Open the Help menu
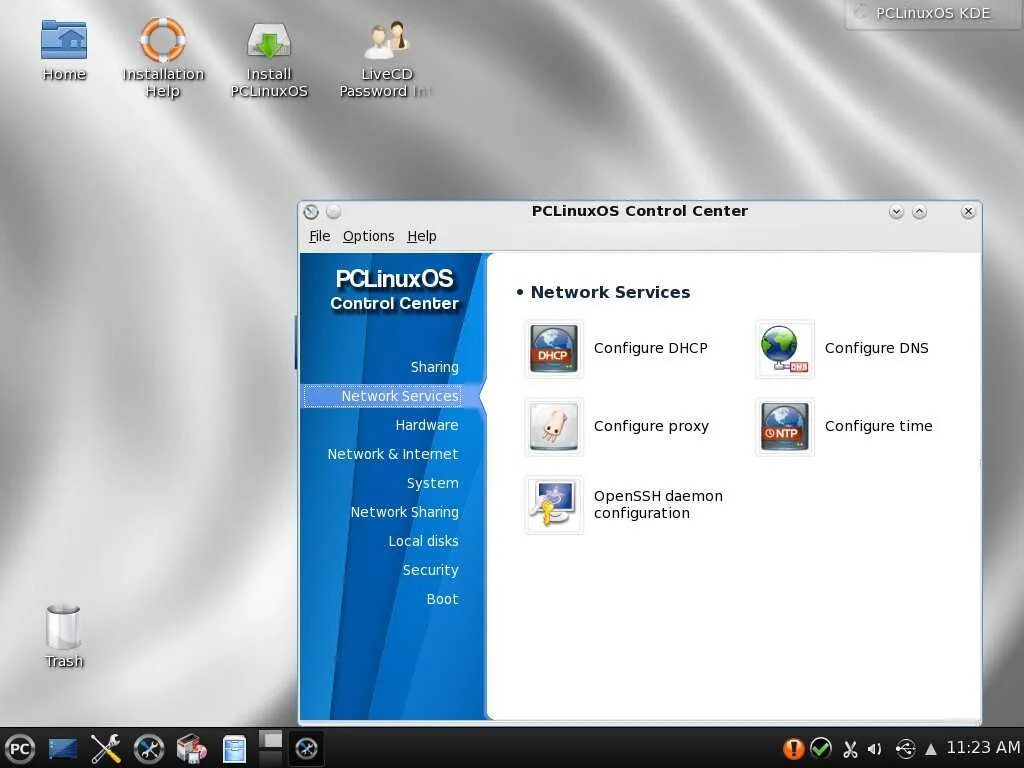This screenshot has height=768, width=1024. click(421, 236)
